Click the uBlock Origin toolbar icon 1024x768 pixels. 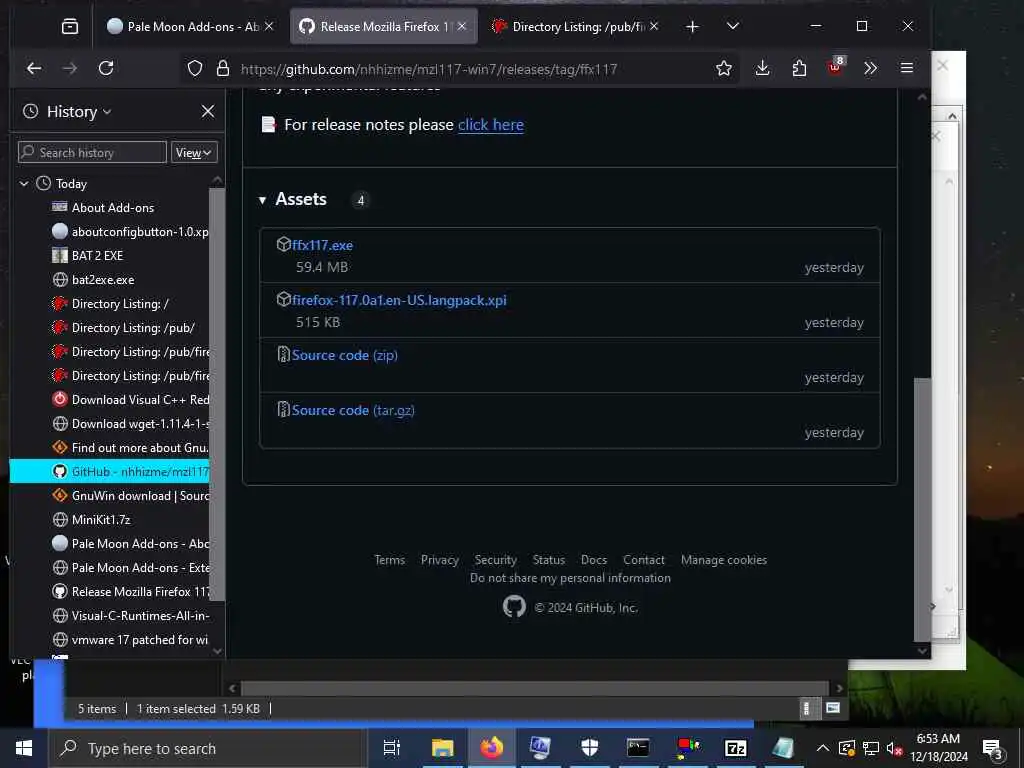(x=835, y=67)
